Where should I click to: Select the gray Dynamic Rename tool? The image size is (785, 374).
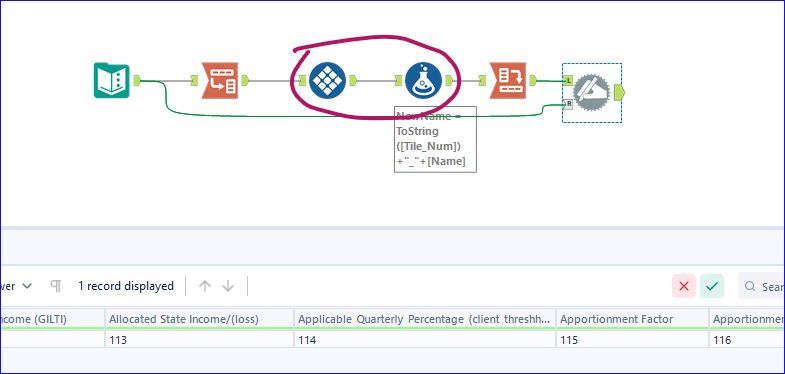click(591, 92)
